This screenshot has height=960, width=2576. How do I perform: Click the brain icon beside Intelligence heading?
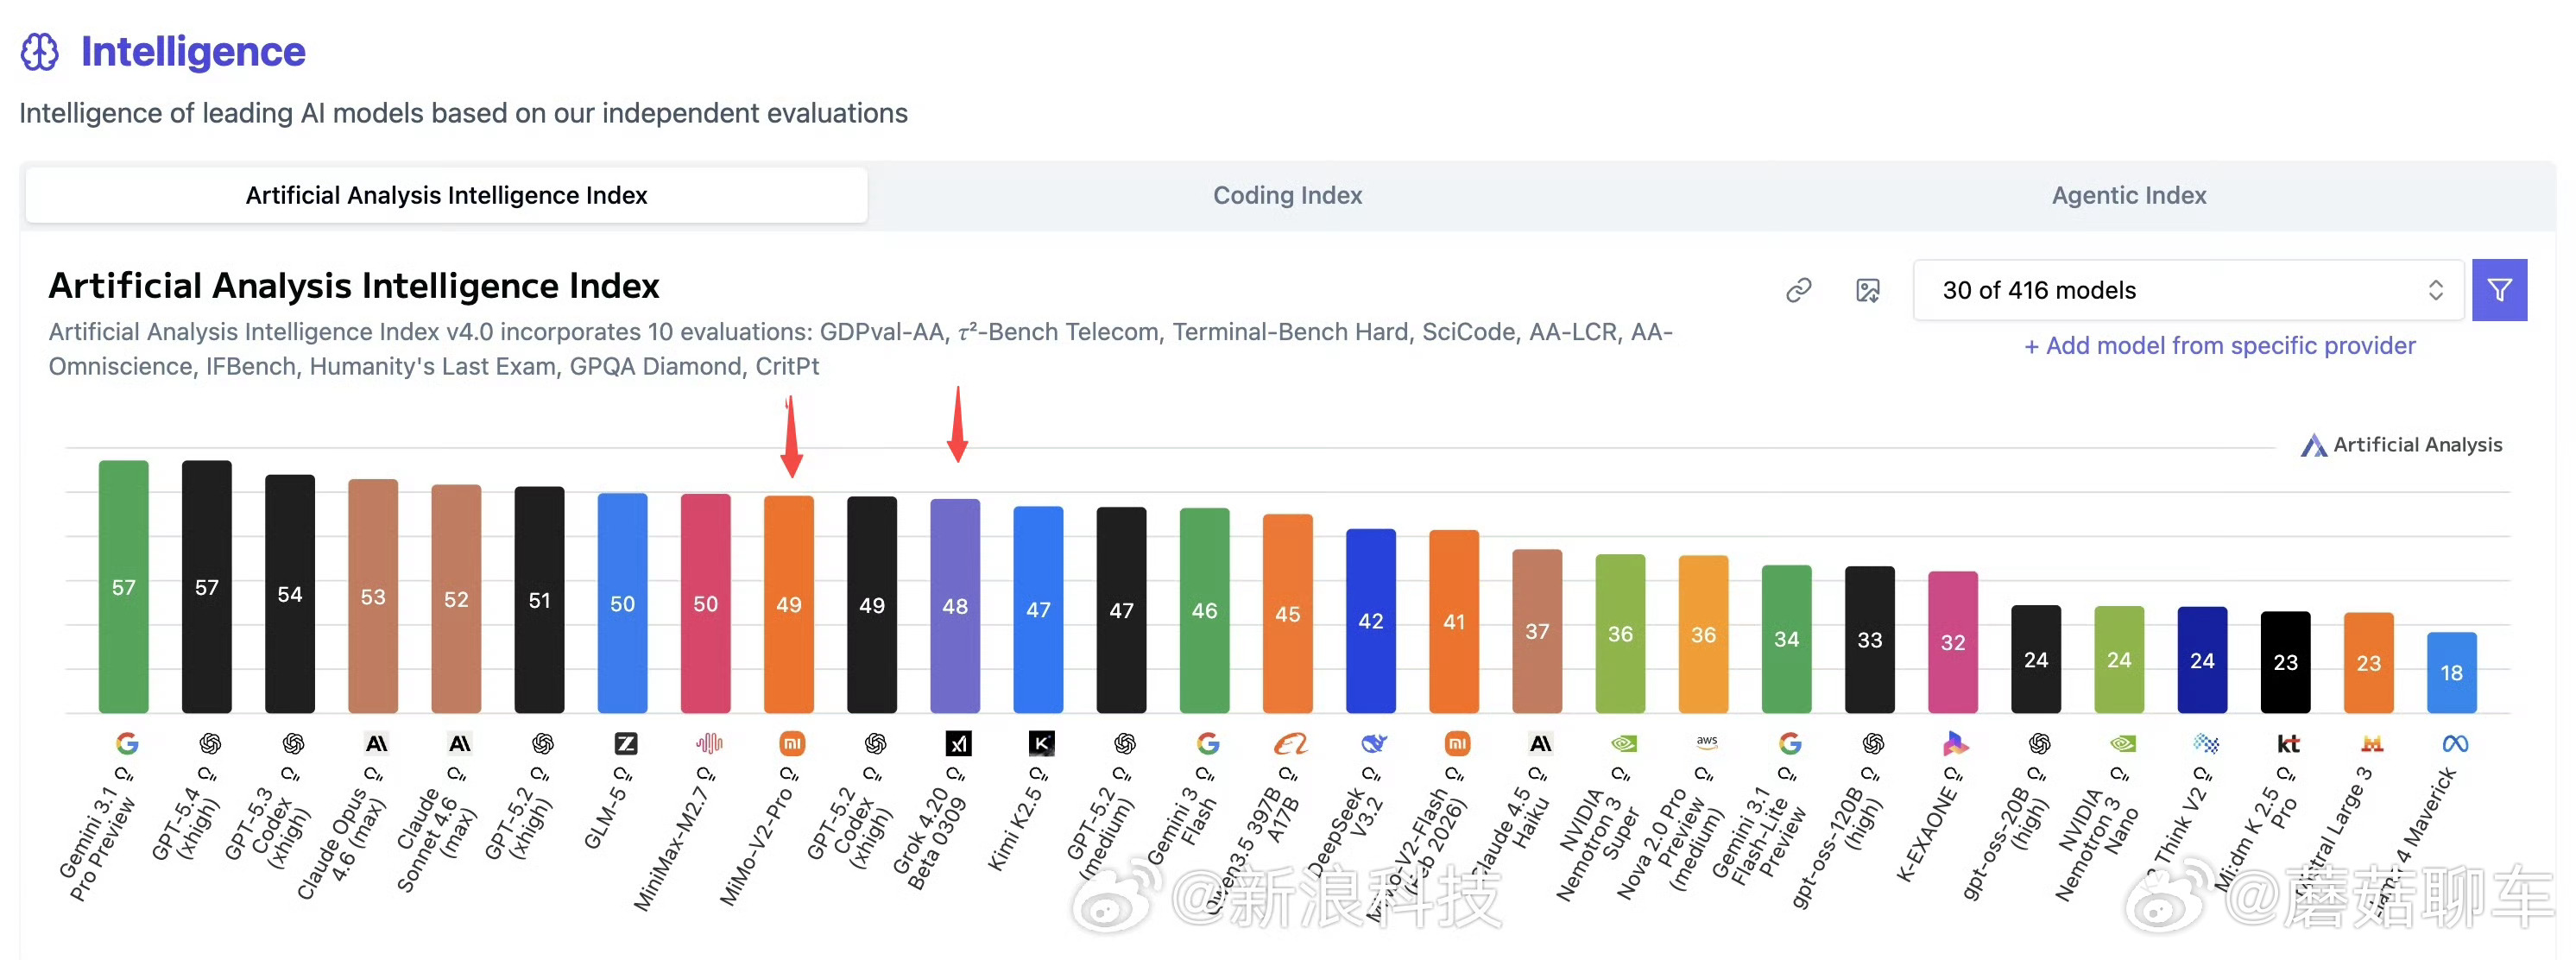click(40, 52)
